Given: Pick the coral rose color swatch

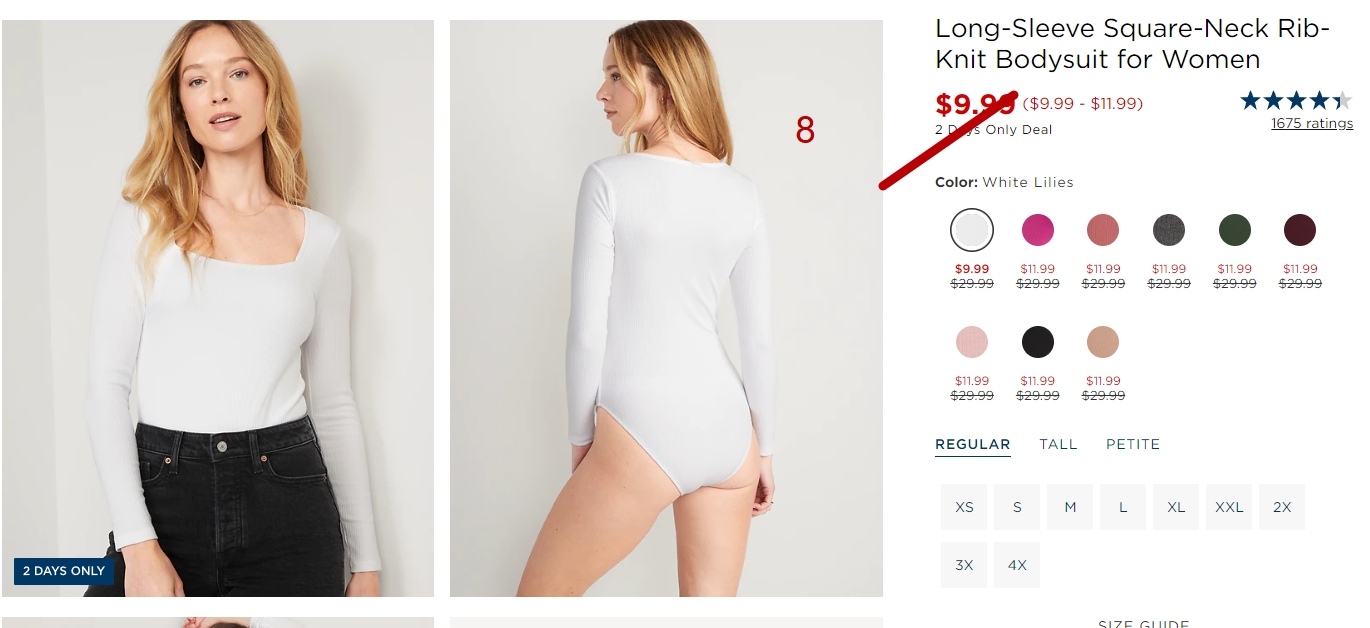Looking at the screenshot, I should coord(1103,231).
